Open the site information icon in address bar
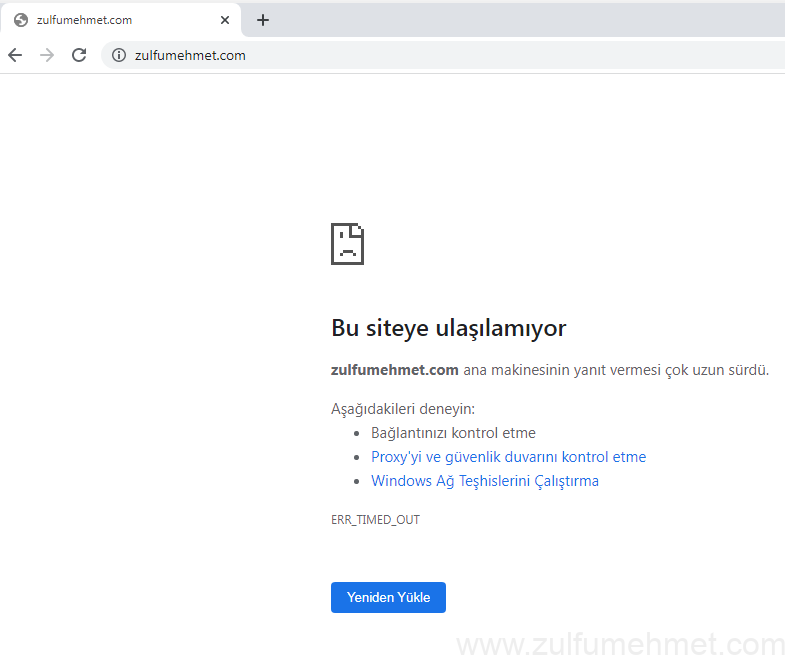 pos(119,55)
